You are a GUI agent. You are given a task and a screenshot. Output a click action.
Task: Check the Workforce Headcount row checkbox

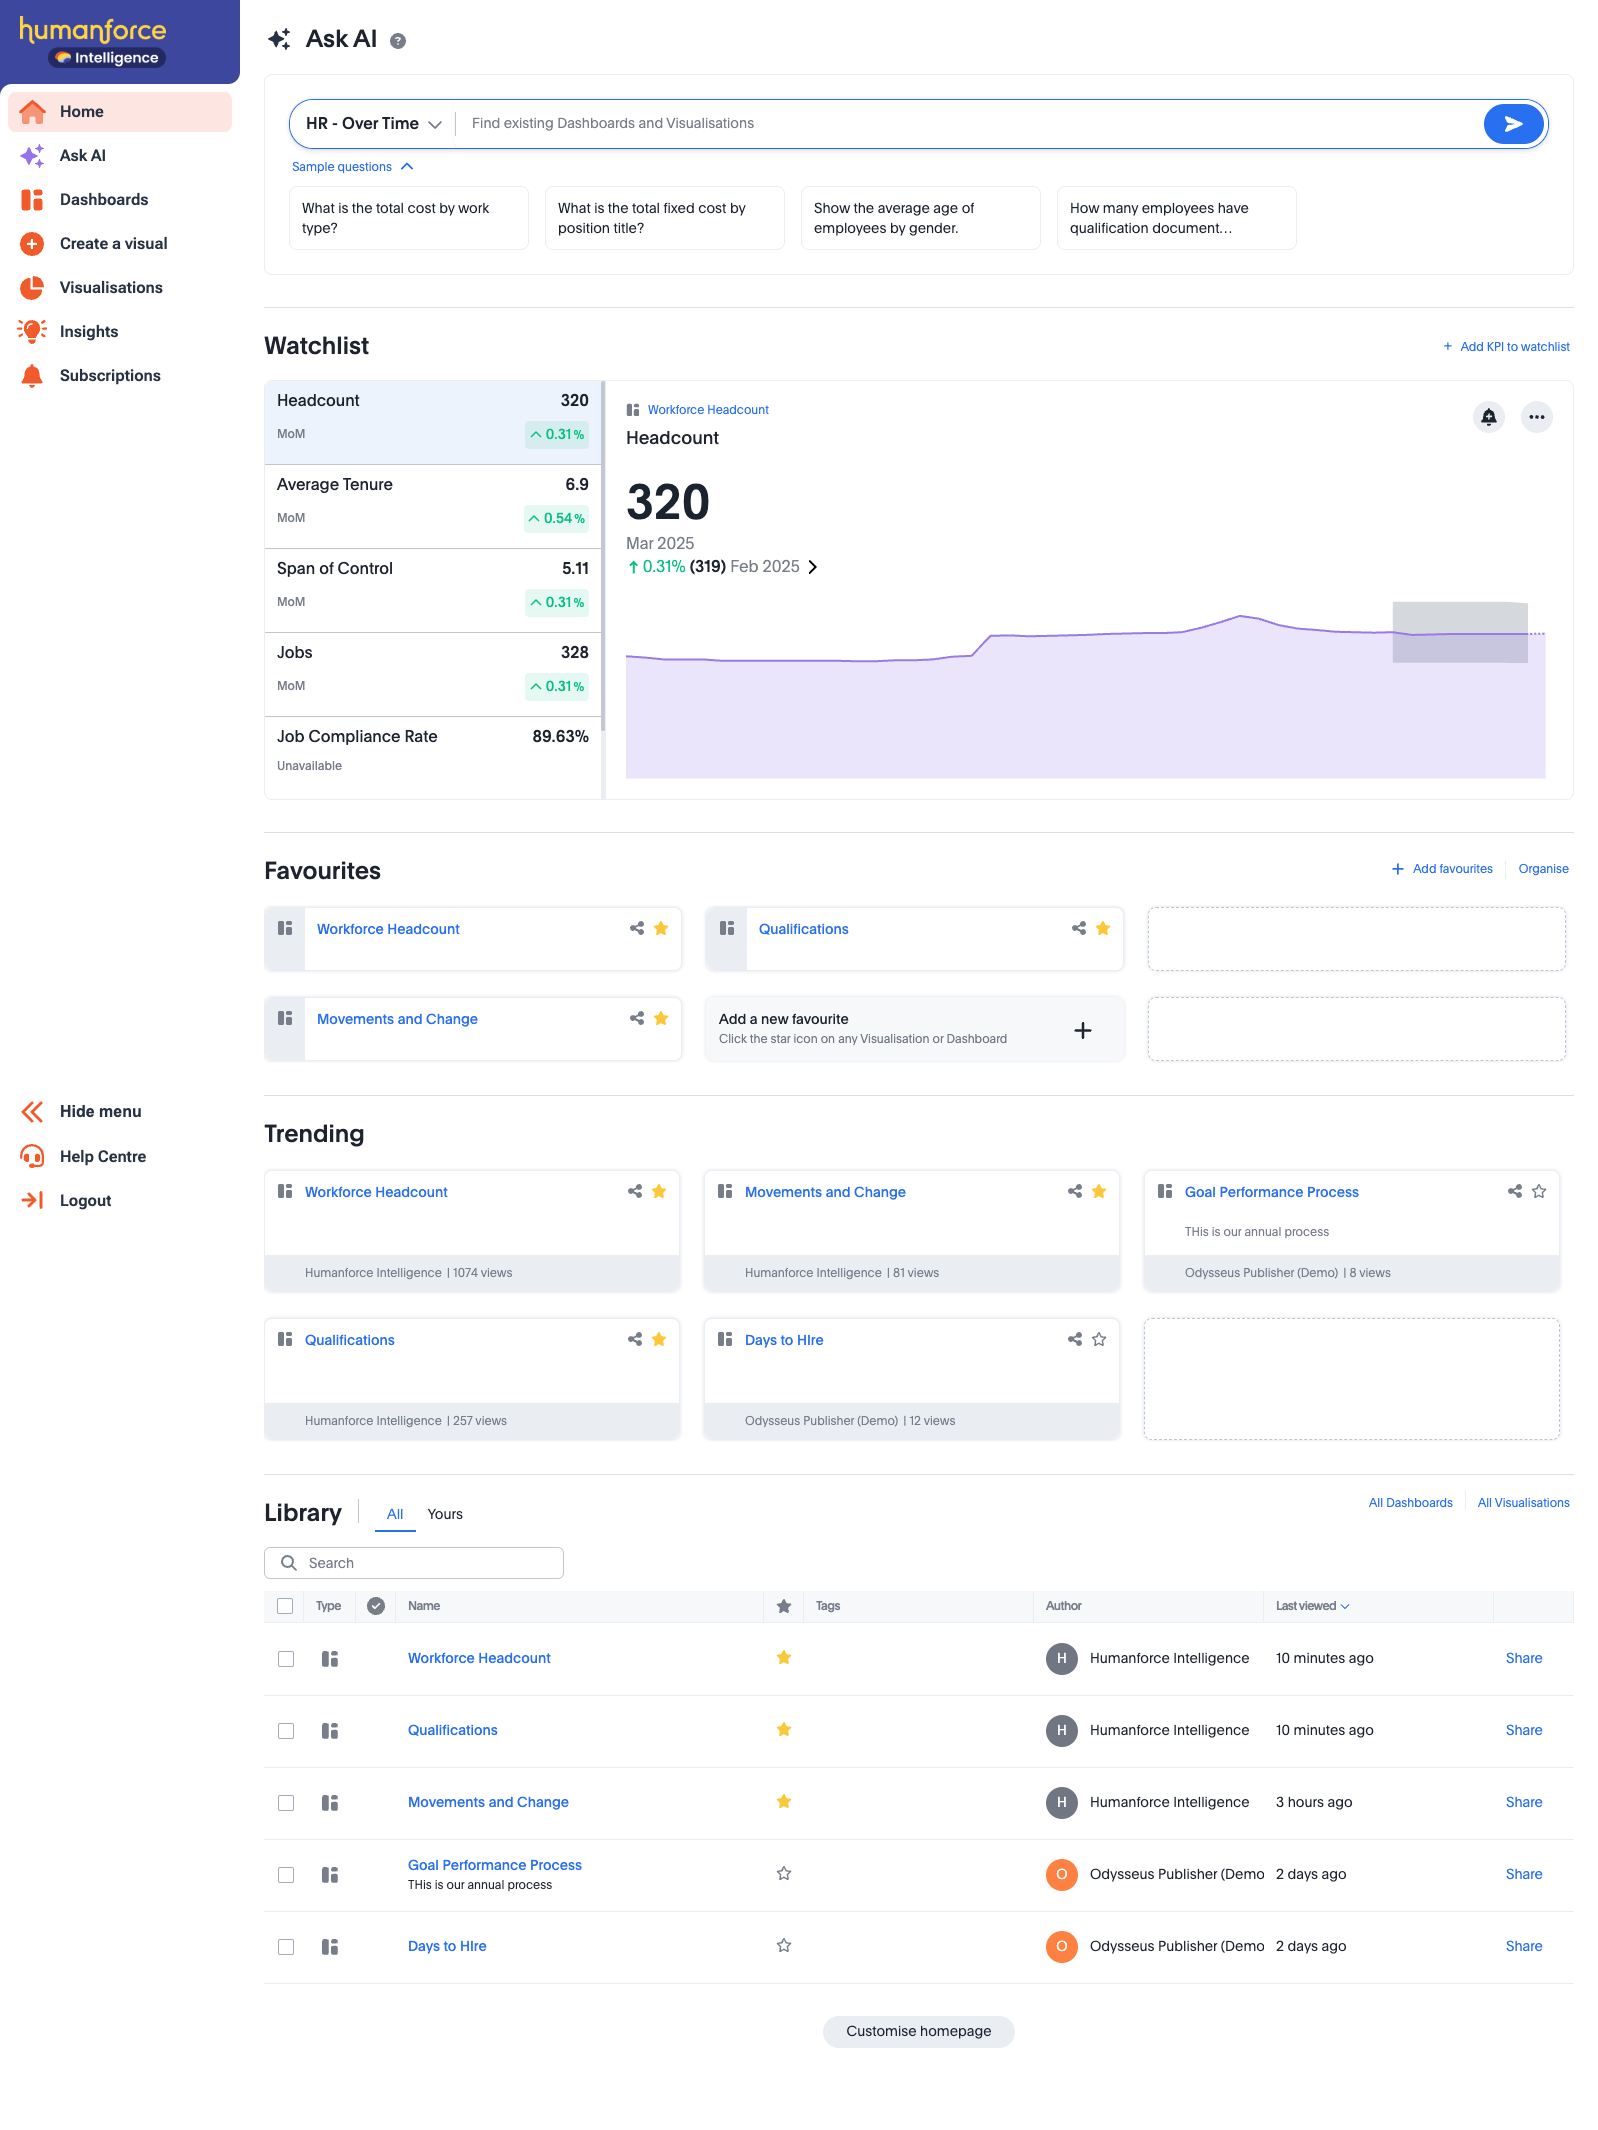pos(286,1659)
